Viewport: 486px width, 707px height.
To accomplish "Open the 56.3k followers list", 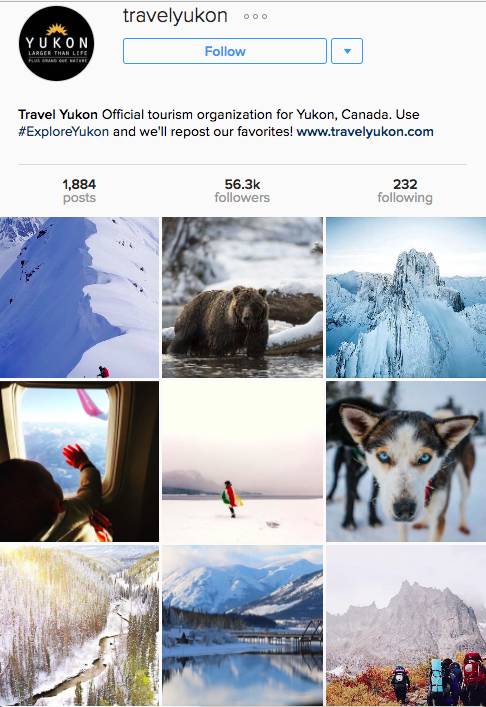I will pos(242,191).
